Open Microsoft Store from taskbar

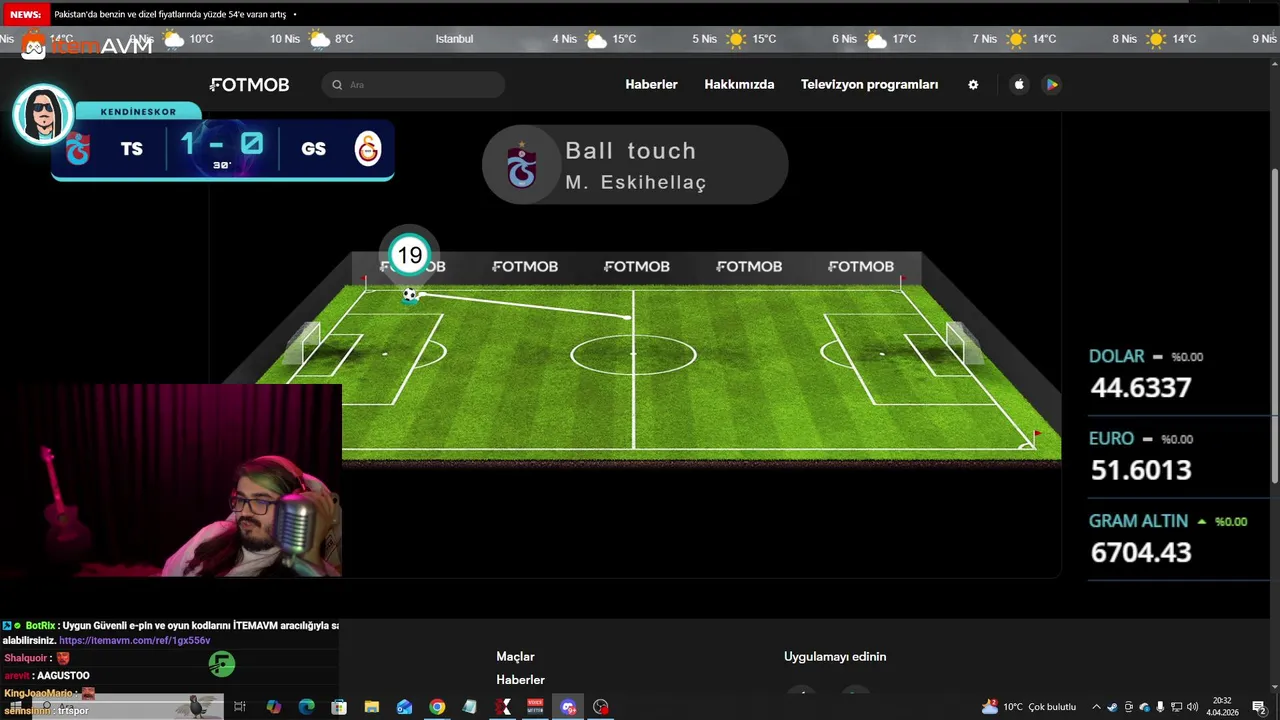339,707
